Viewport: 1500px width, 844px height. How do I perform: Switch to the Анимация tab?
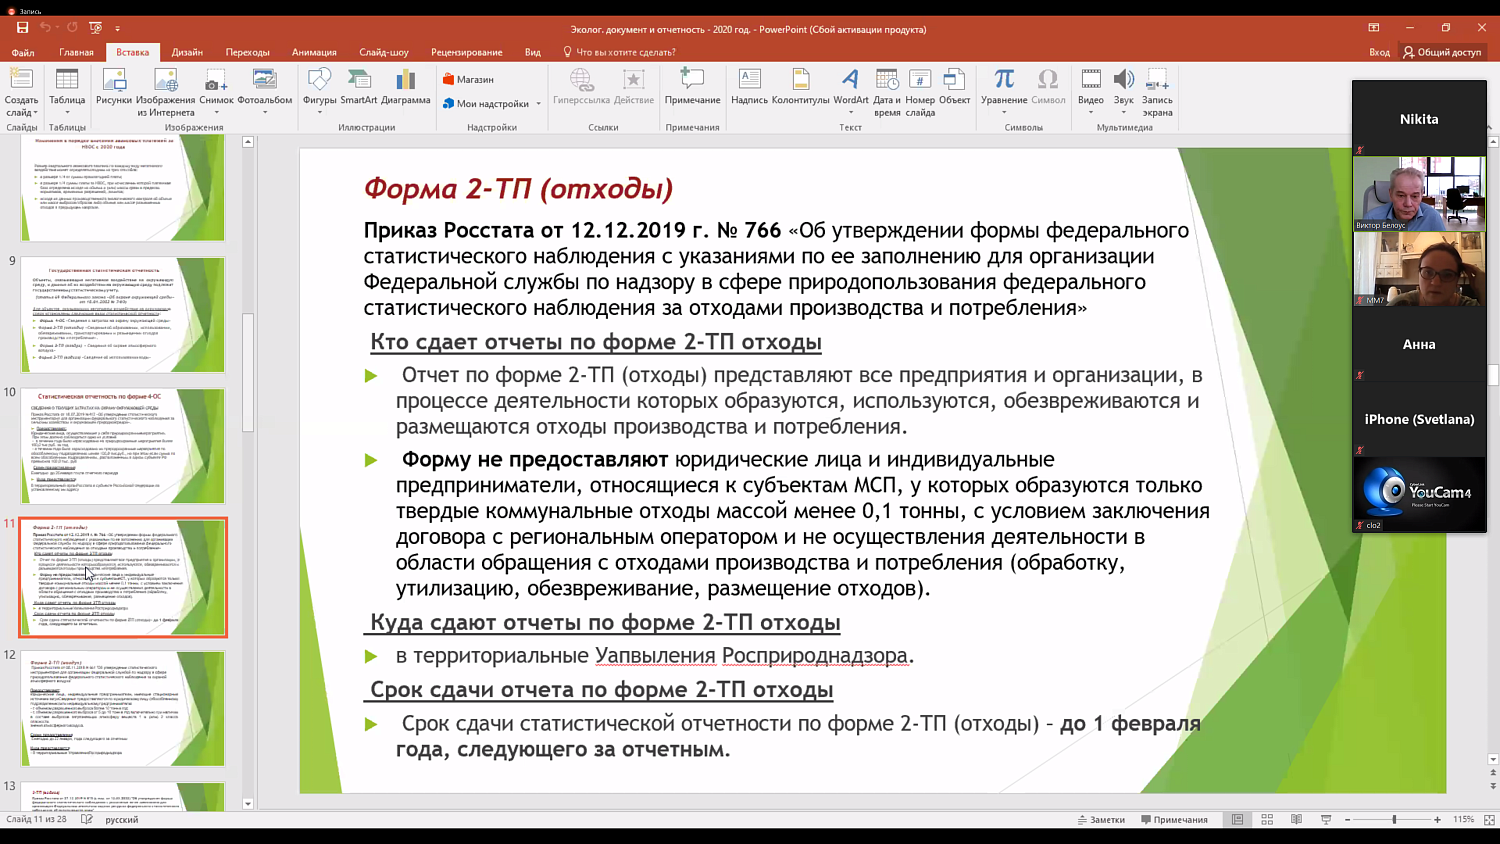tap(314, 52)
